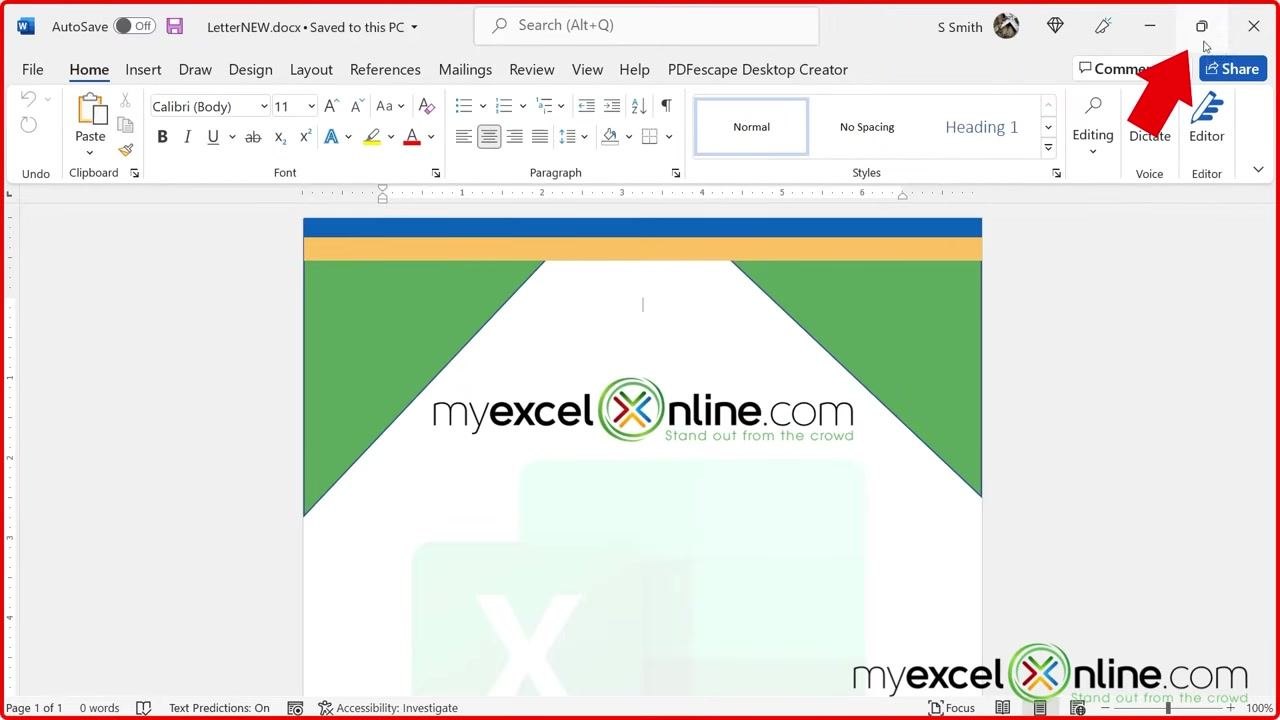Click the Save icon in title bar

[x=175, y=27]
